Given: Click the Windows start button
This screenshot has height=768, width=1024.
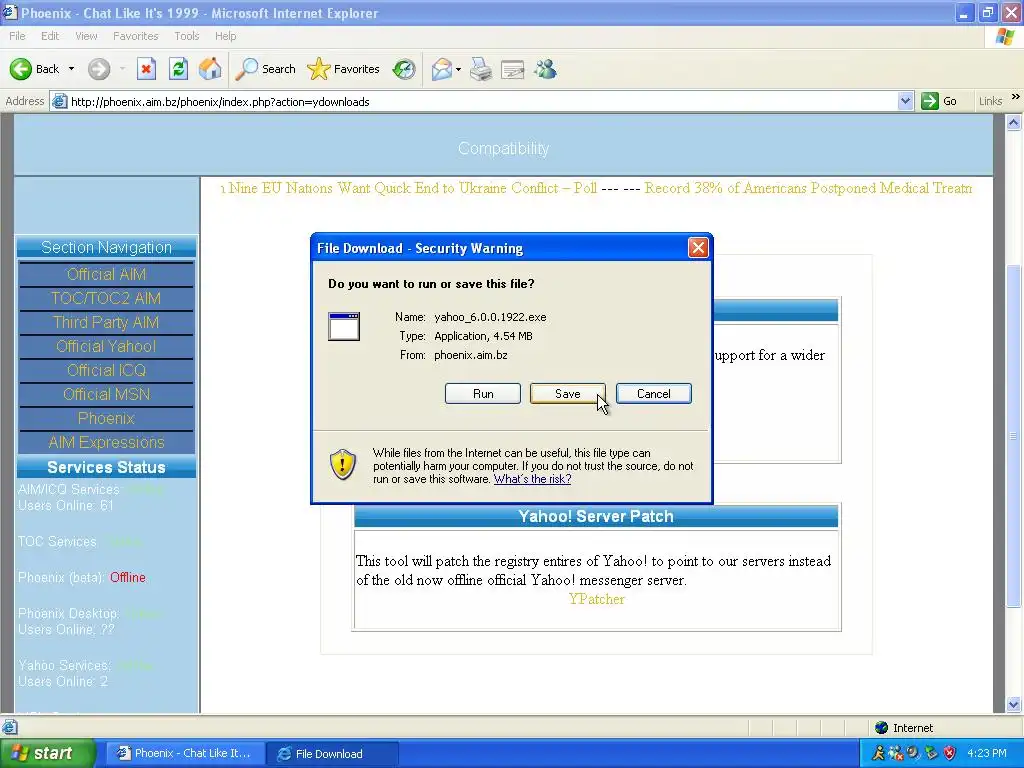Looking at the screenshot, I should 46,753.
